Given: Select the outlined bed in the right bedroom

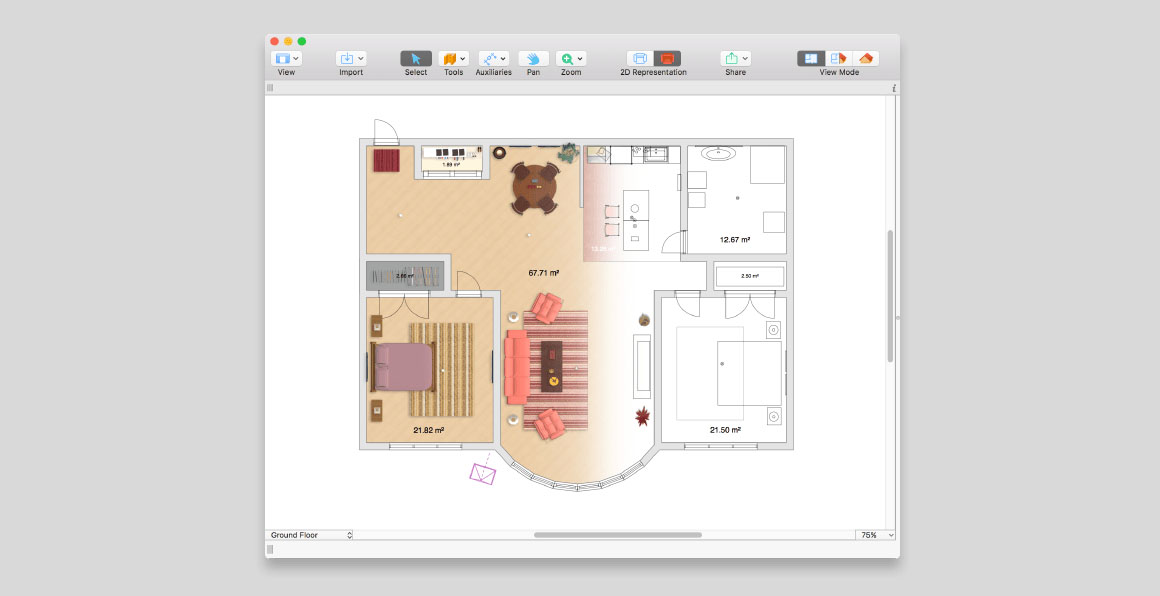Looking at the screenshot, I should point(749,373).
